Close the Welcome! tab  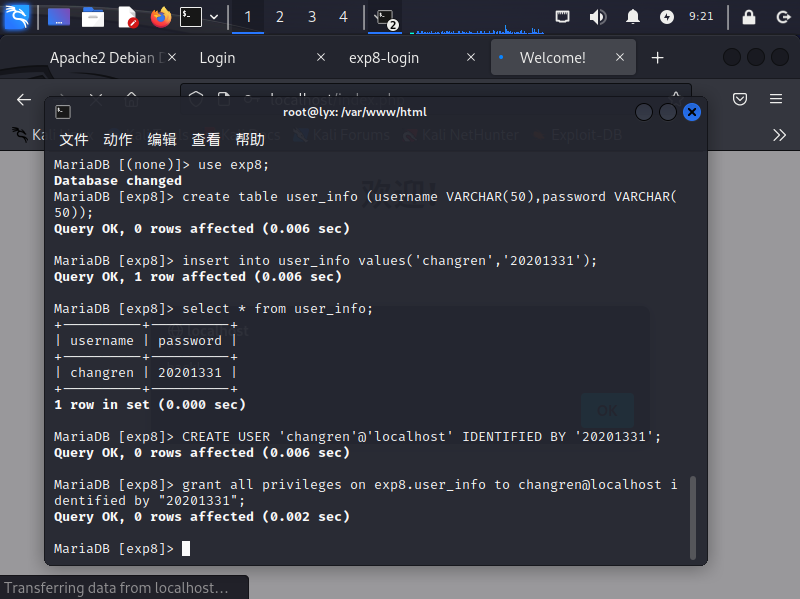[x=620, y=57]
